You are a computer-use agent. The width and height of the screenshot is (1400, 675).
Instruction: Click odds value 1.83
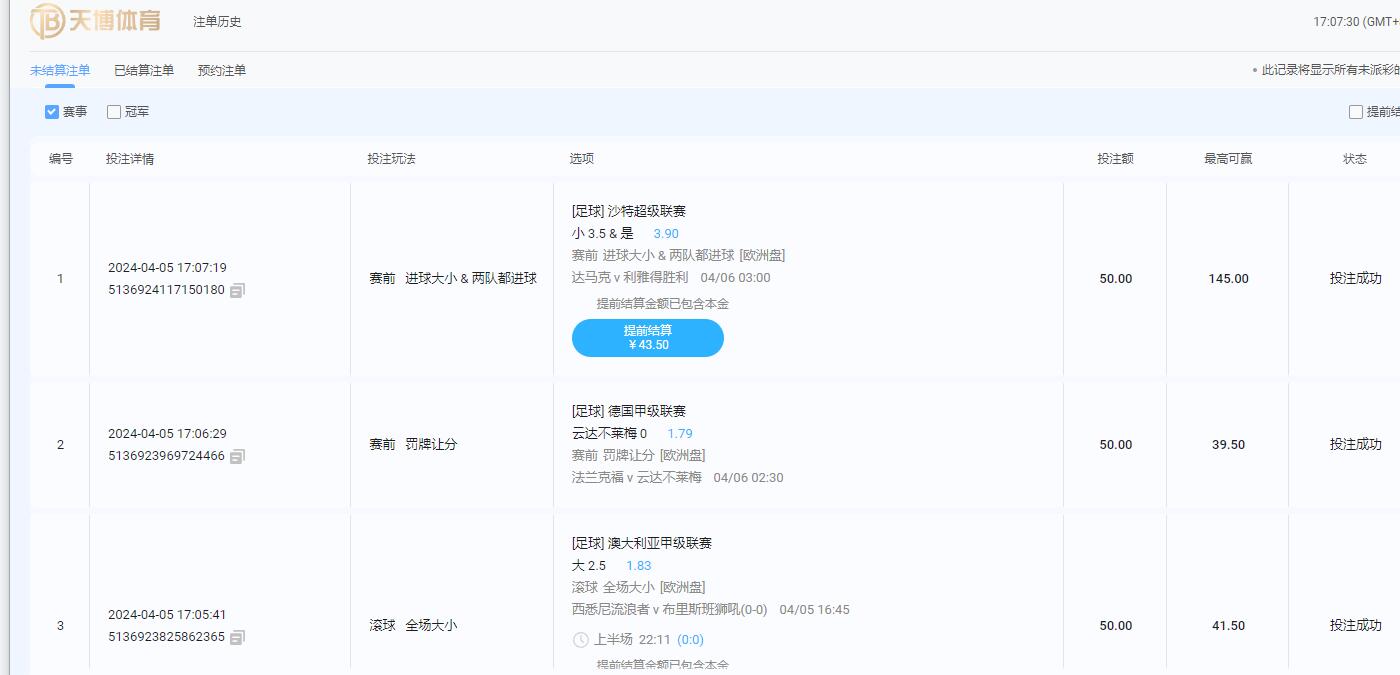click(x=639, y=565)
